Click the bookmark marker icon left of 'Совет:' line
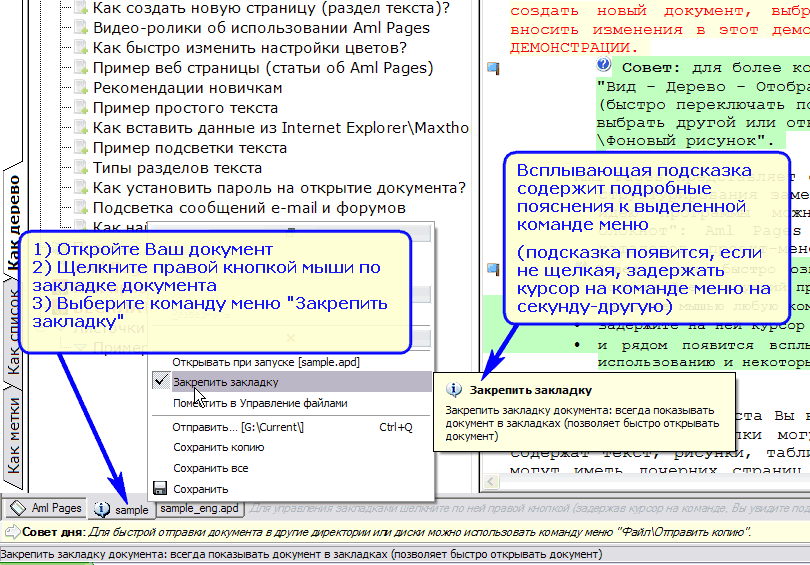This screenshot has width=810, height=565. point(493,68)
